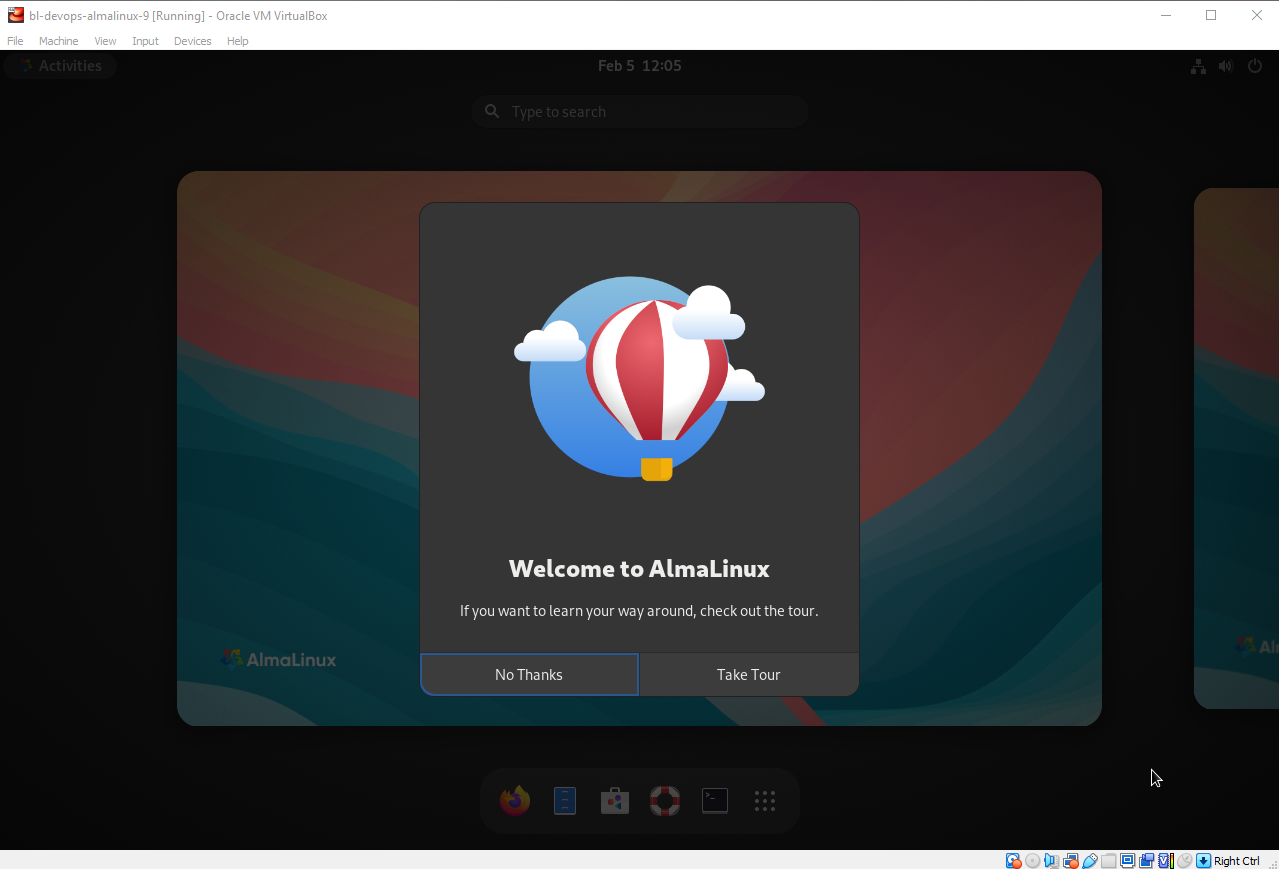Viewport: 1279px width, 869px height.
Task: Open the Software store icon in dash
Action: point(615,800)
